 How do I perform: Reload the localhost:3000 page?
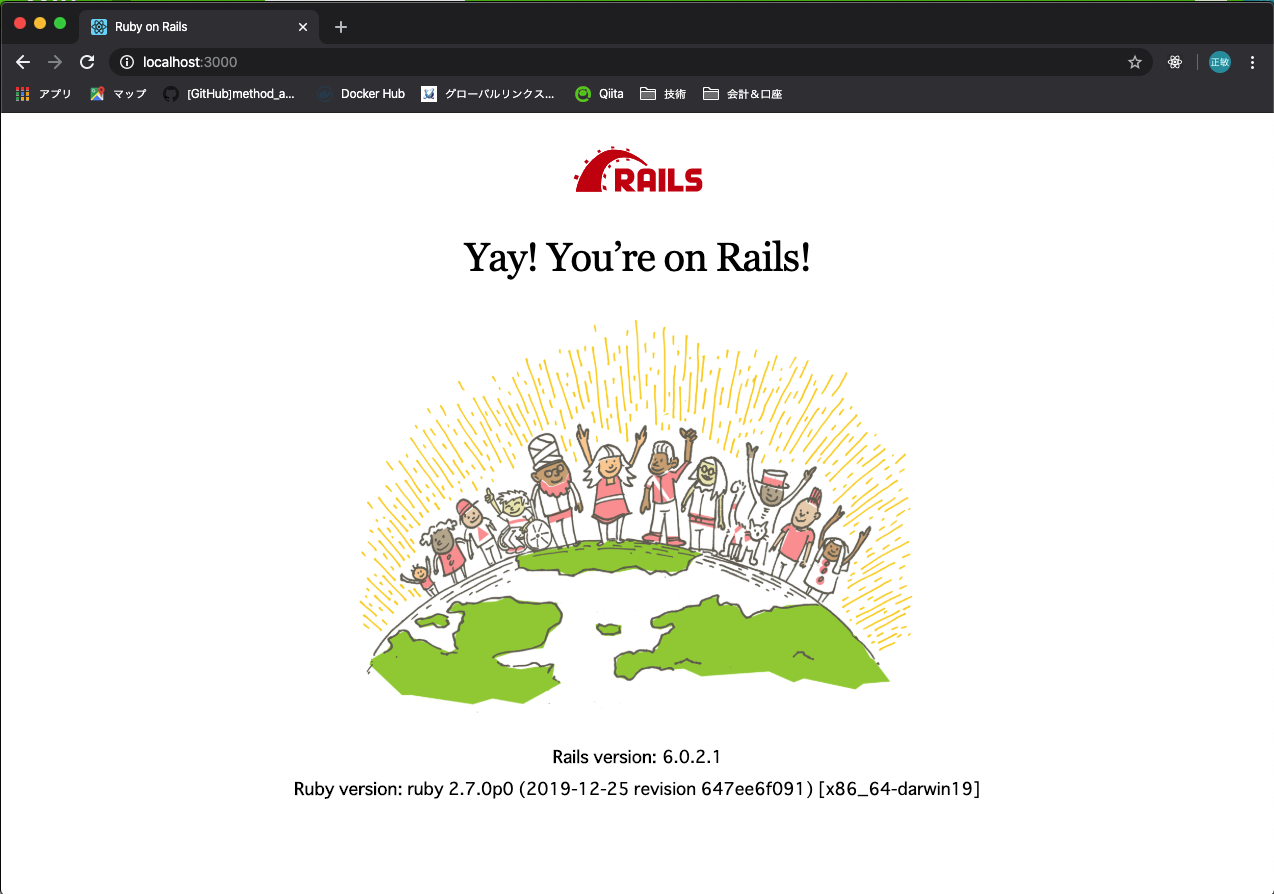click(87, 62)
